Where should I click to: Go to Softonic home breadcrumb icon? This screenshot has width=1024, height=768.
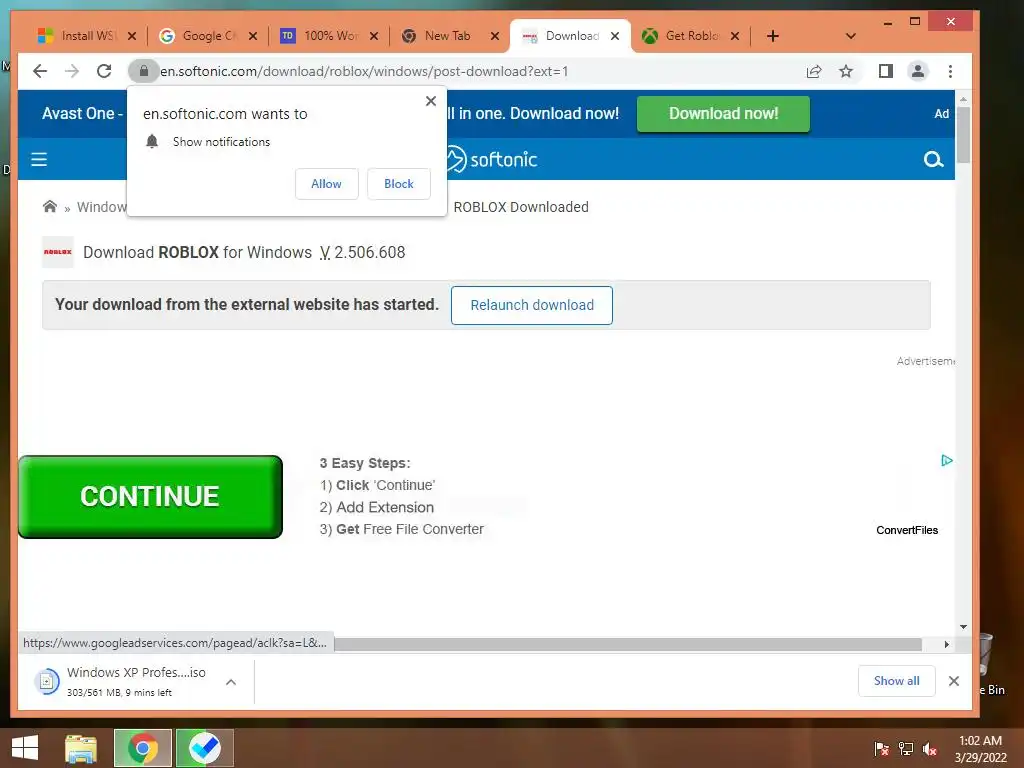pos(50,207)
